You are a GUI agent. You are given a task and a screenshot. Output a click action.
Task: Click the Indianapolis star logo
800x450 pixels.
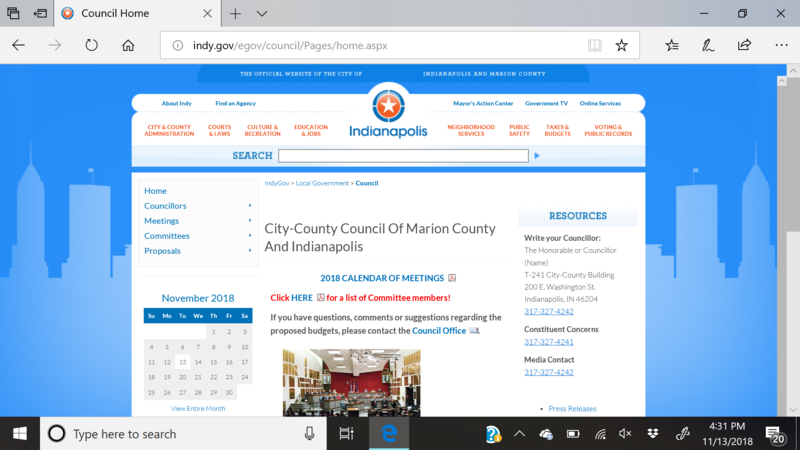coord(388,106)
